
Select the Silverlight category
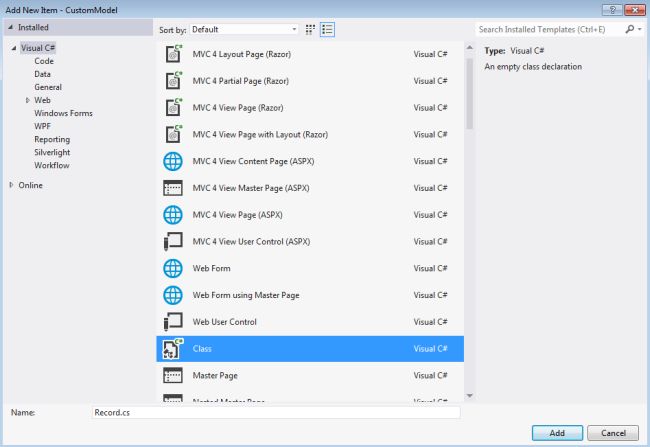point(52,152)
